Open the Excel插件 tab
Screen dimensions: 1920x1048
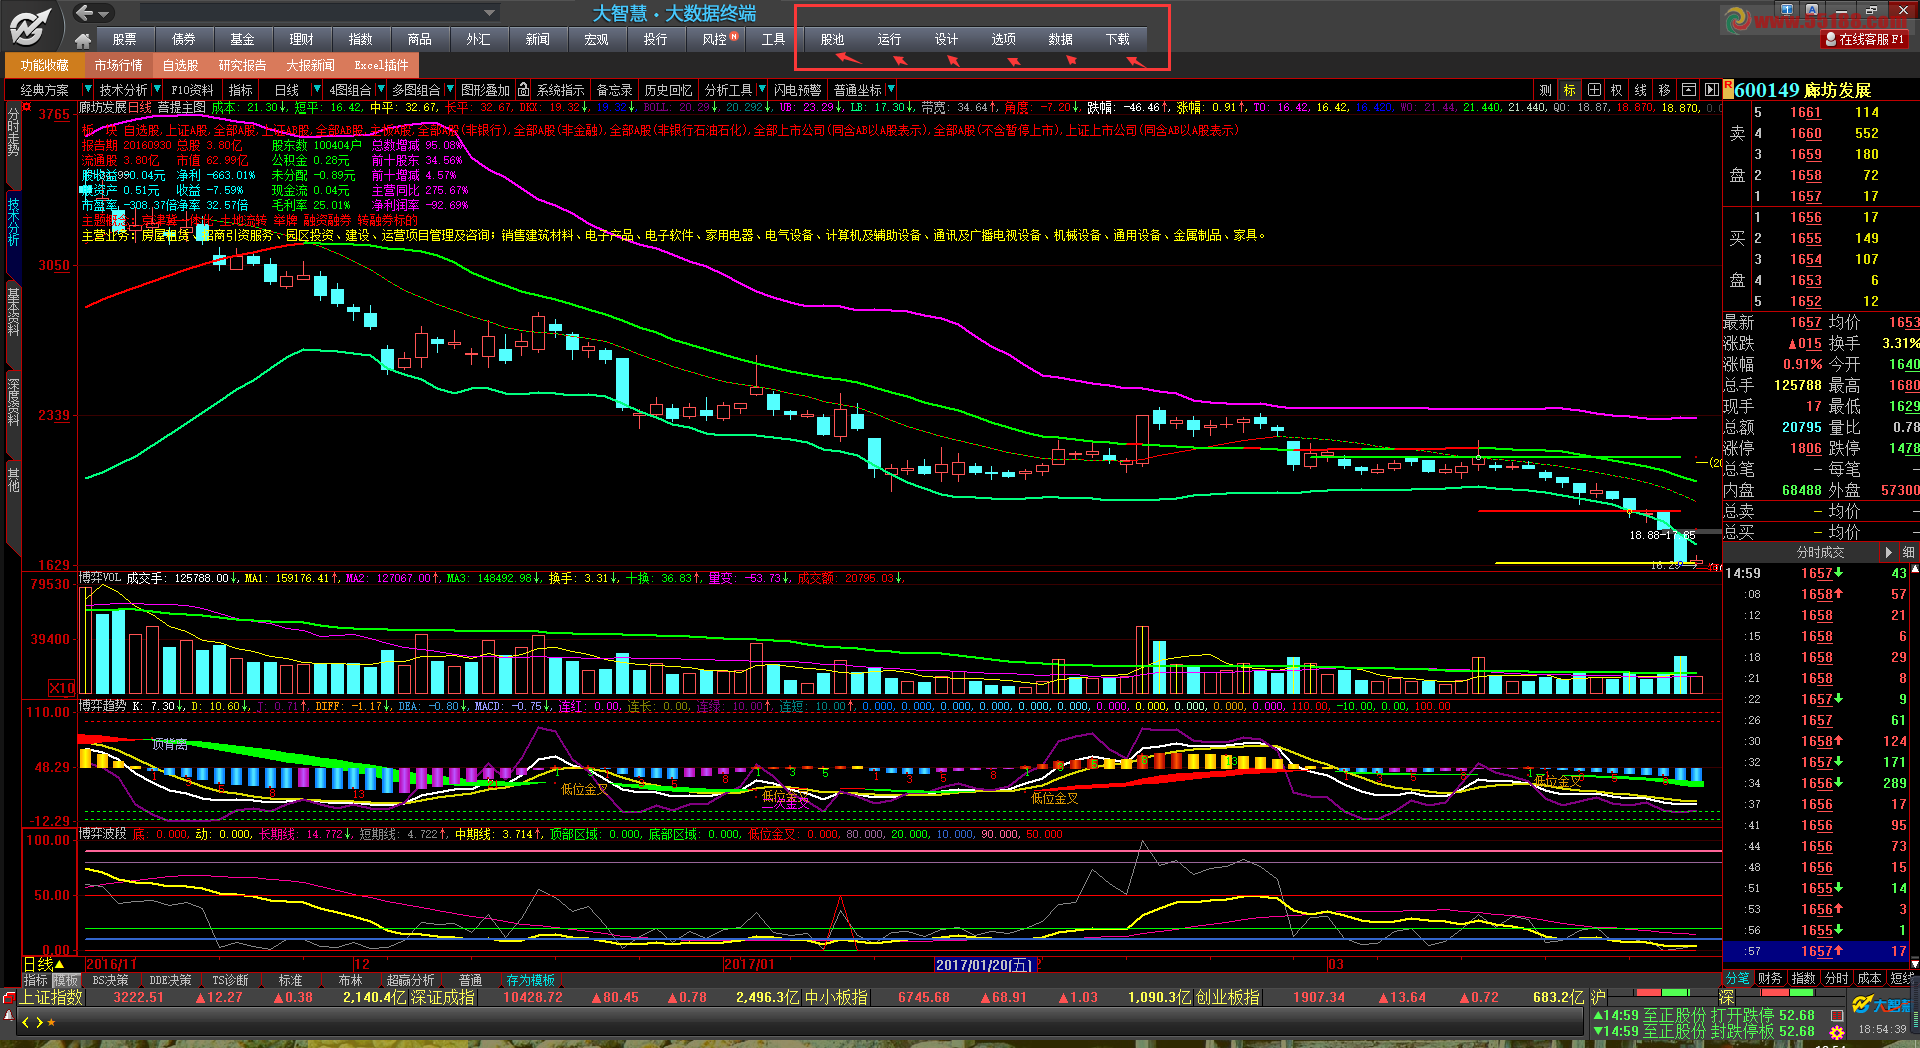pyautogui.click(x=381, y=65)
